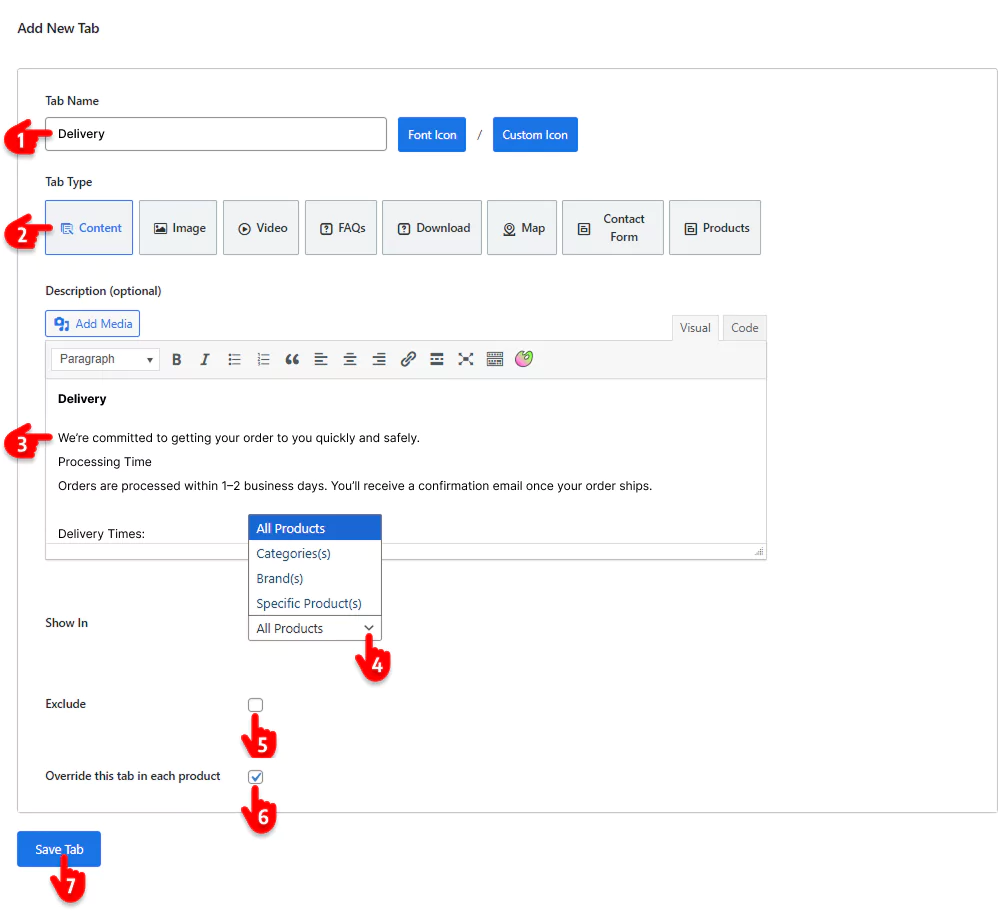Select the Content tab type
998x911 pixels.
[89, 228]
